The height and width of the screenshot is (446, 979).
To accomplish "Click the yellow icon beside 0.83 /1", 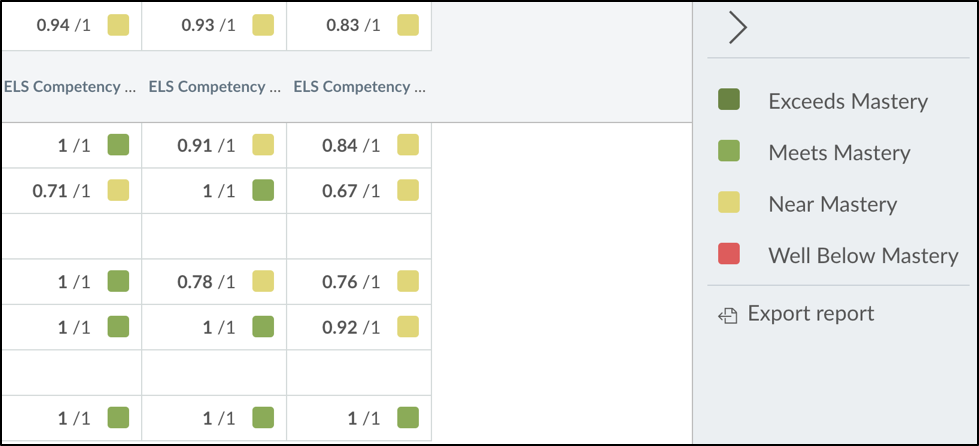I will pos(408,26).
